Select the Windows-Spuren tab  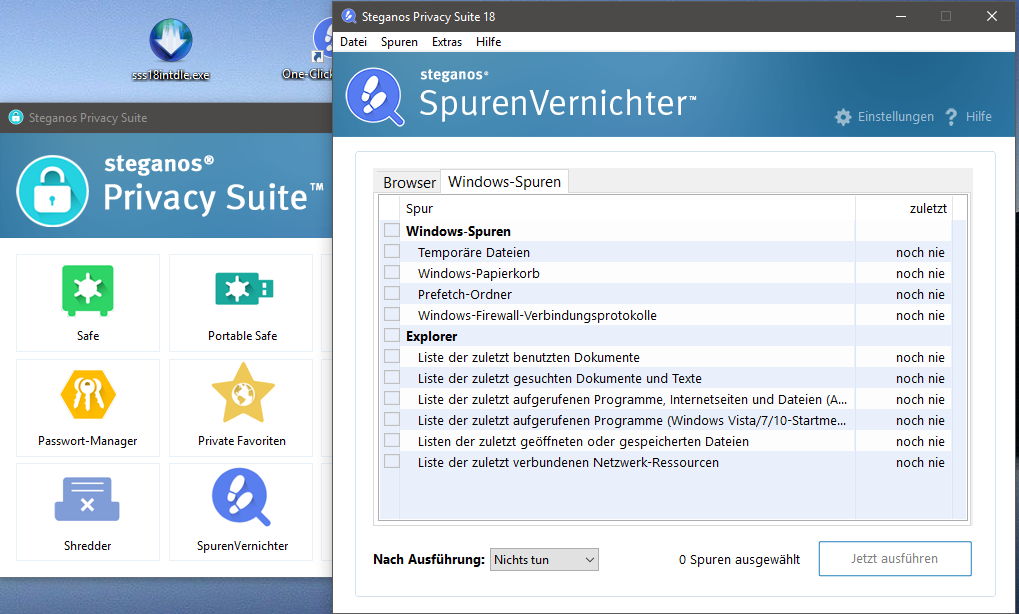click(504, 181)
